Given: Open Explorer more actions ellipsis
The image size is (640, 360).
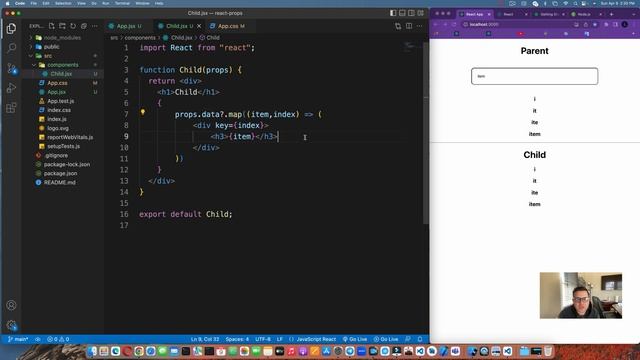Looking at the screenshot, I should (x=95, y=26).
